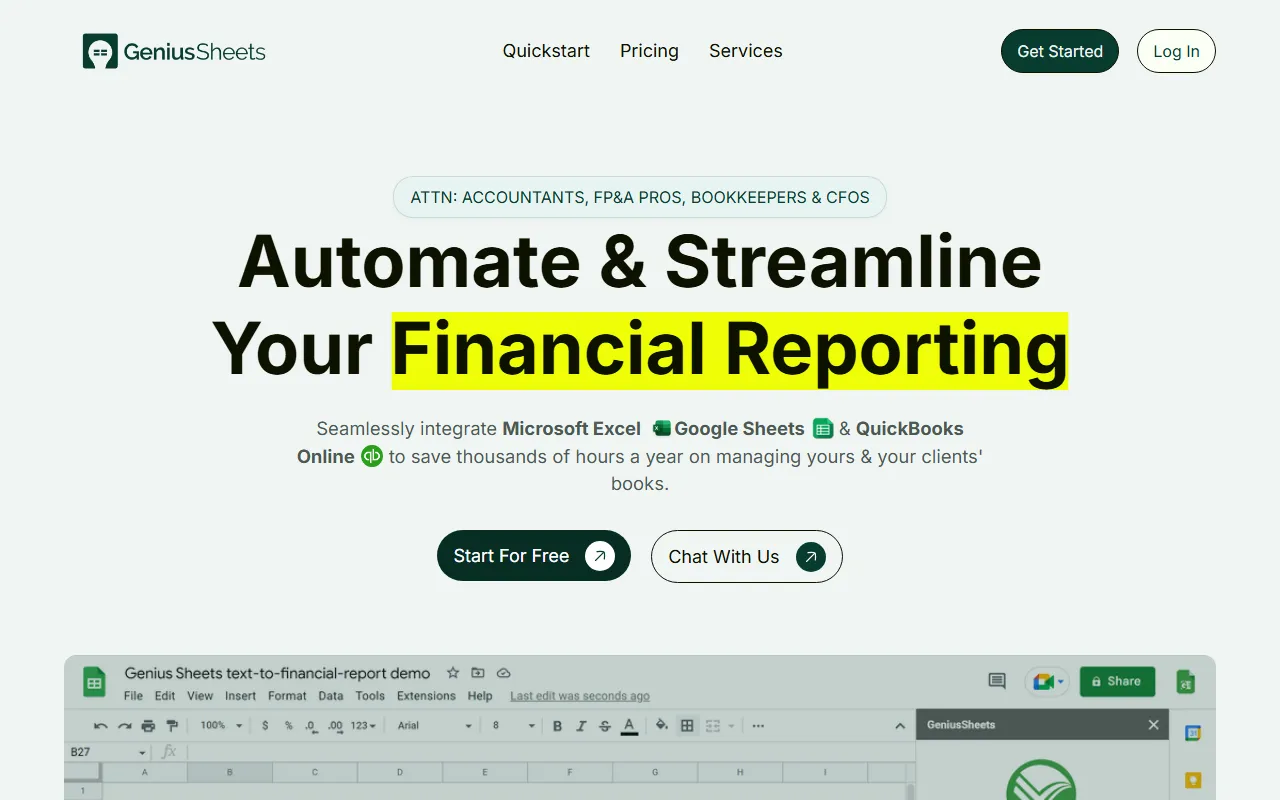The height and width of the screenshot is (800, 1280).
Task: Toggle italic formatting in toolbar
Action: click(581, 726)
